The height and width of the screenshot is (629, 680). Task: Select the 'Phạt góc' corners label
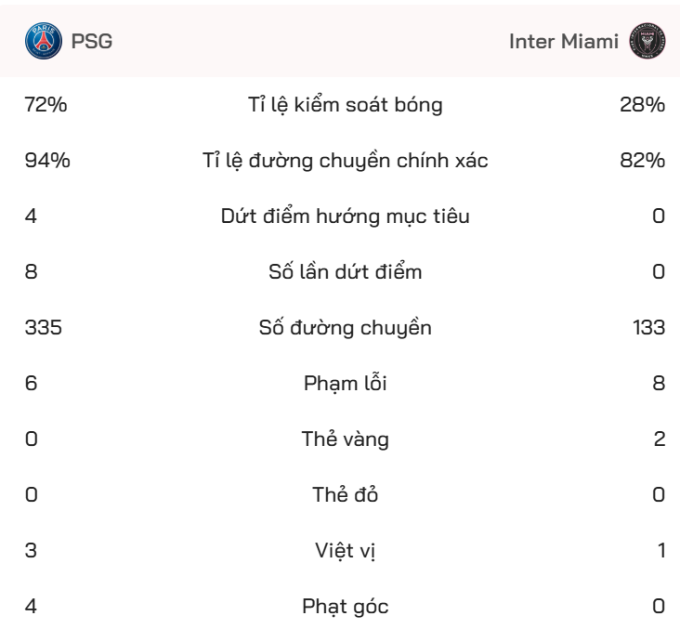[x=345, y=606]
